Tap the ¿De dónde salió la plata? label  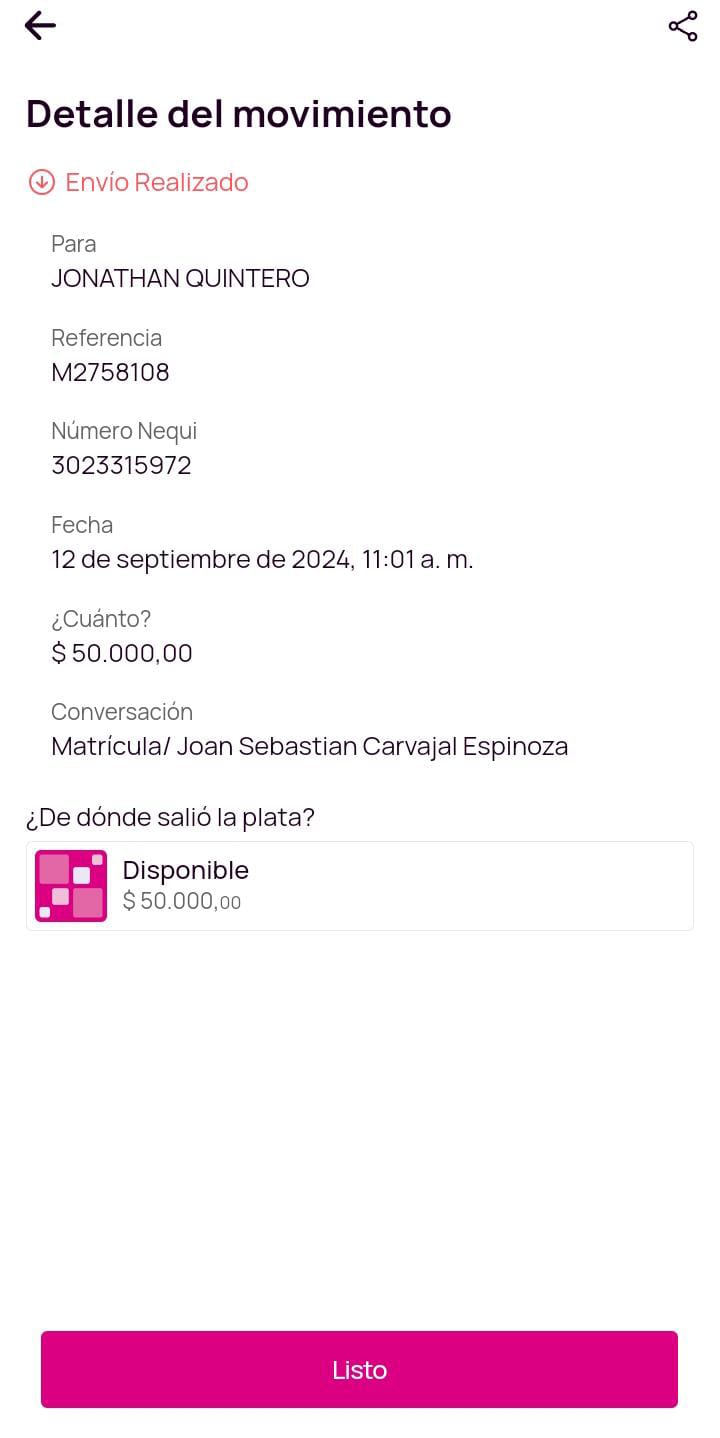point(170,817)
